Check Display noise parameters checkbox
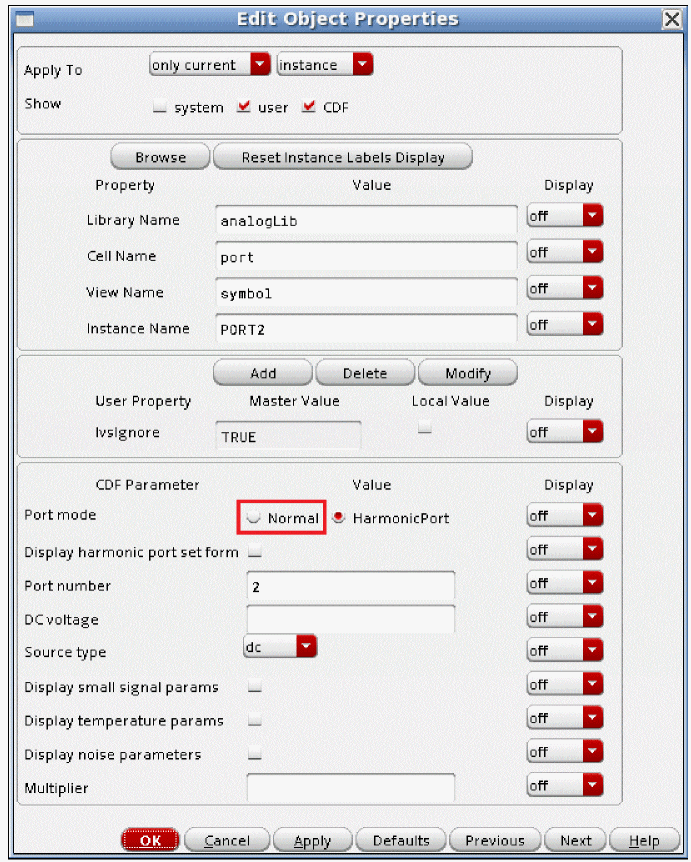This screenshot has width=691, height=862. 255,753
